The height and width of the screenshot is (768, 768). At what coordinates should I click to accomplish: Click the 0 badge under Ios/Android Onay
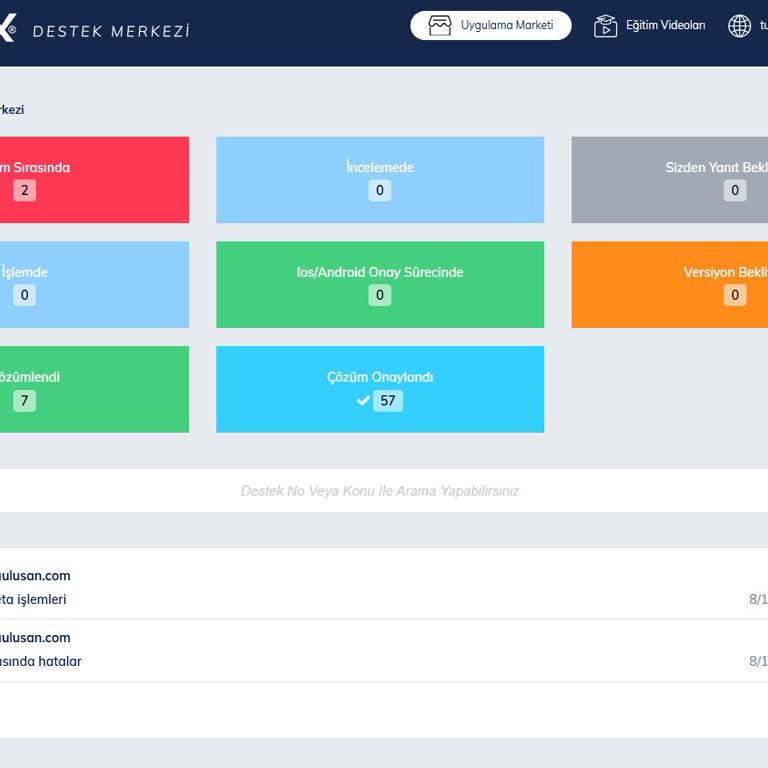point(380,295)
